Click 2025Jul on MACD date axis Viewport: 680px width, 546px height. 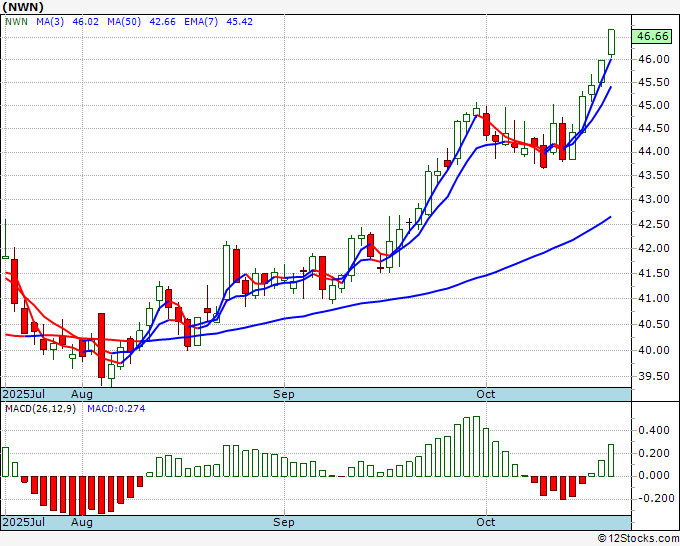click(24, 522)
